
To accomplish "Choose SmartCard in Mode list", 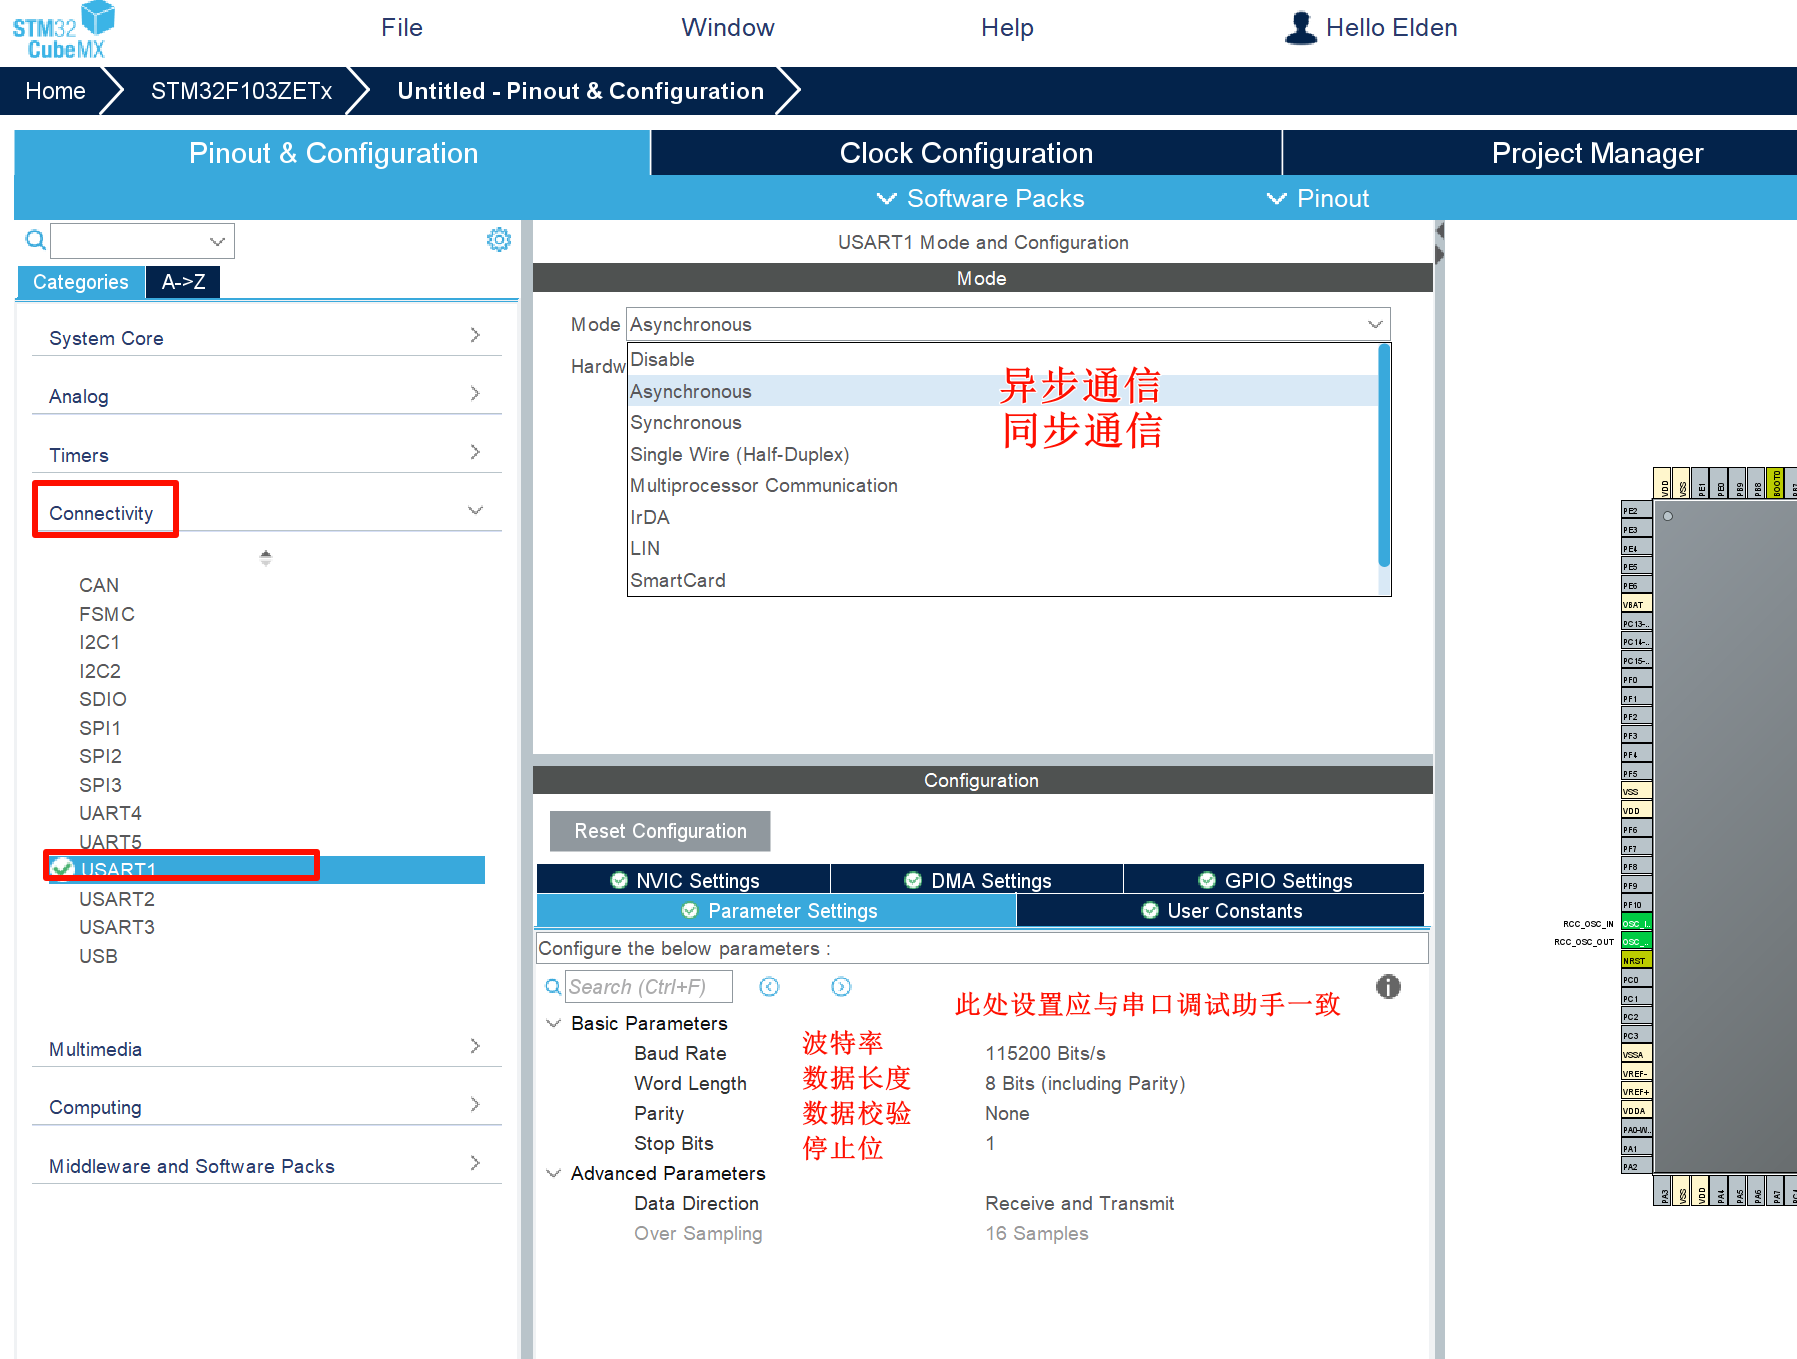I will [x=1003, y=580].
